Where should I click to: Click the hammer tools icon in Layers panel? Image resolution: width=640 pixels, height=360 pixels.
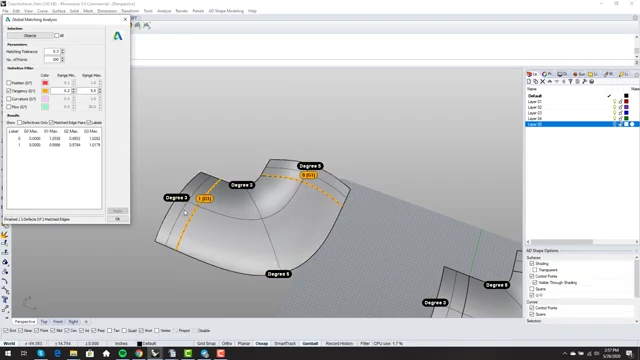584,82
